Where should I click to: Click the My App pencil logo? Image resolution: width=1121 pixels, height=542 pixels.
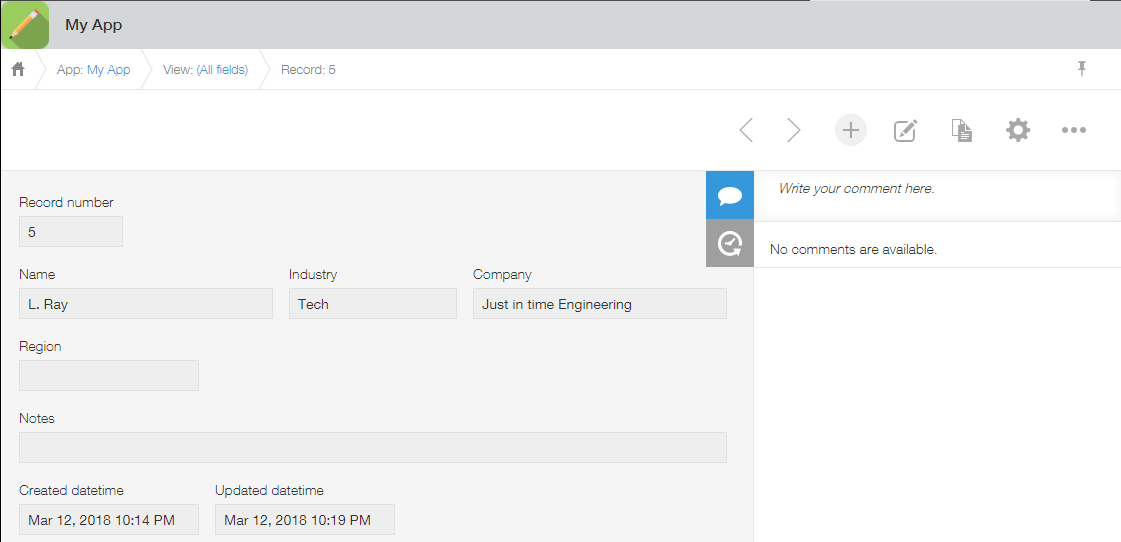point(26,25)
